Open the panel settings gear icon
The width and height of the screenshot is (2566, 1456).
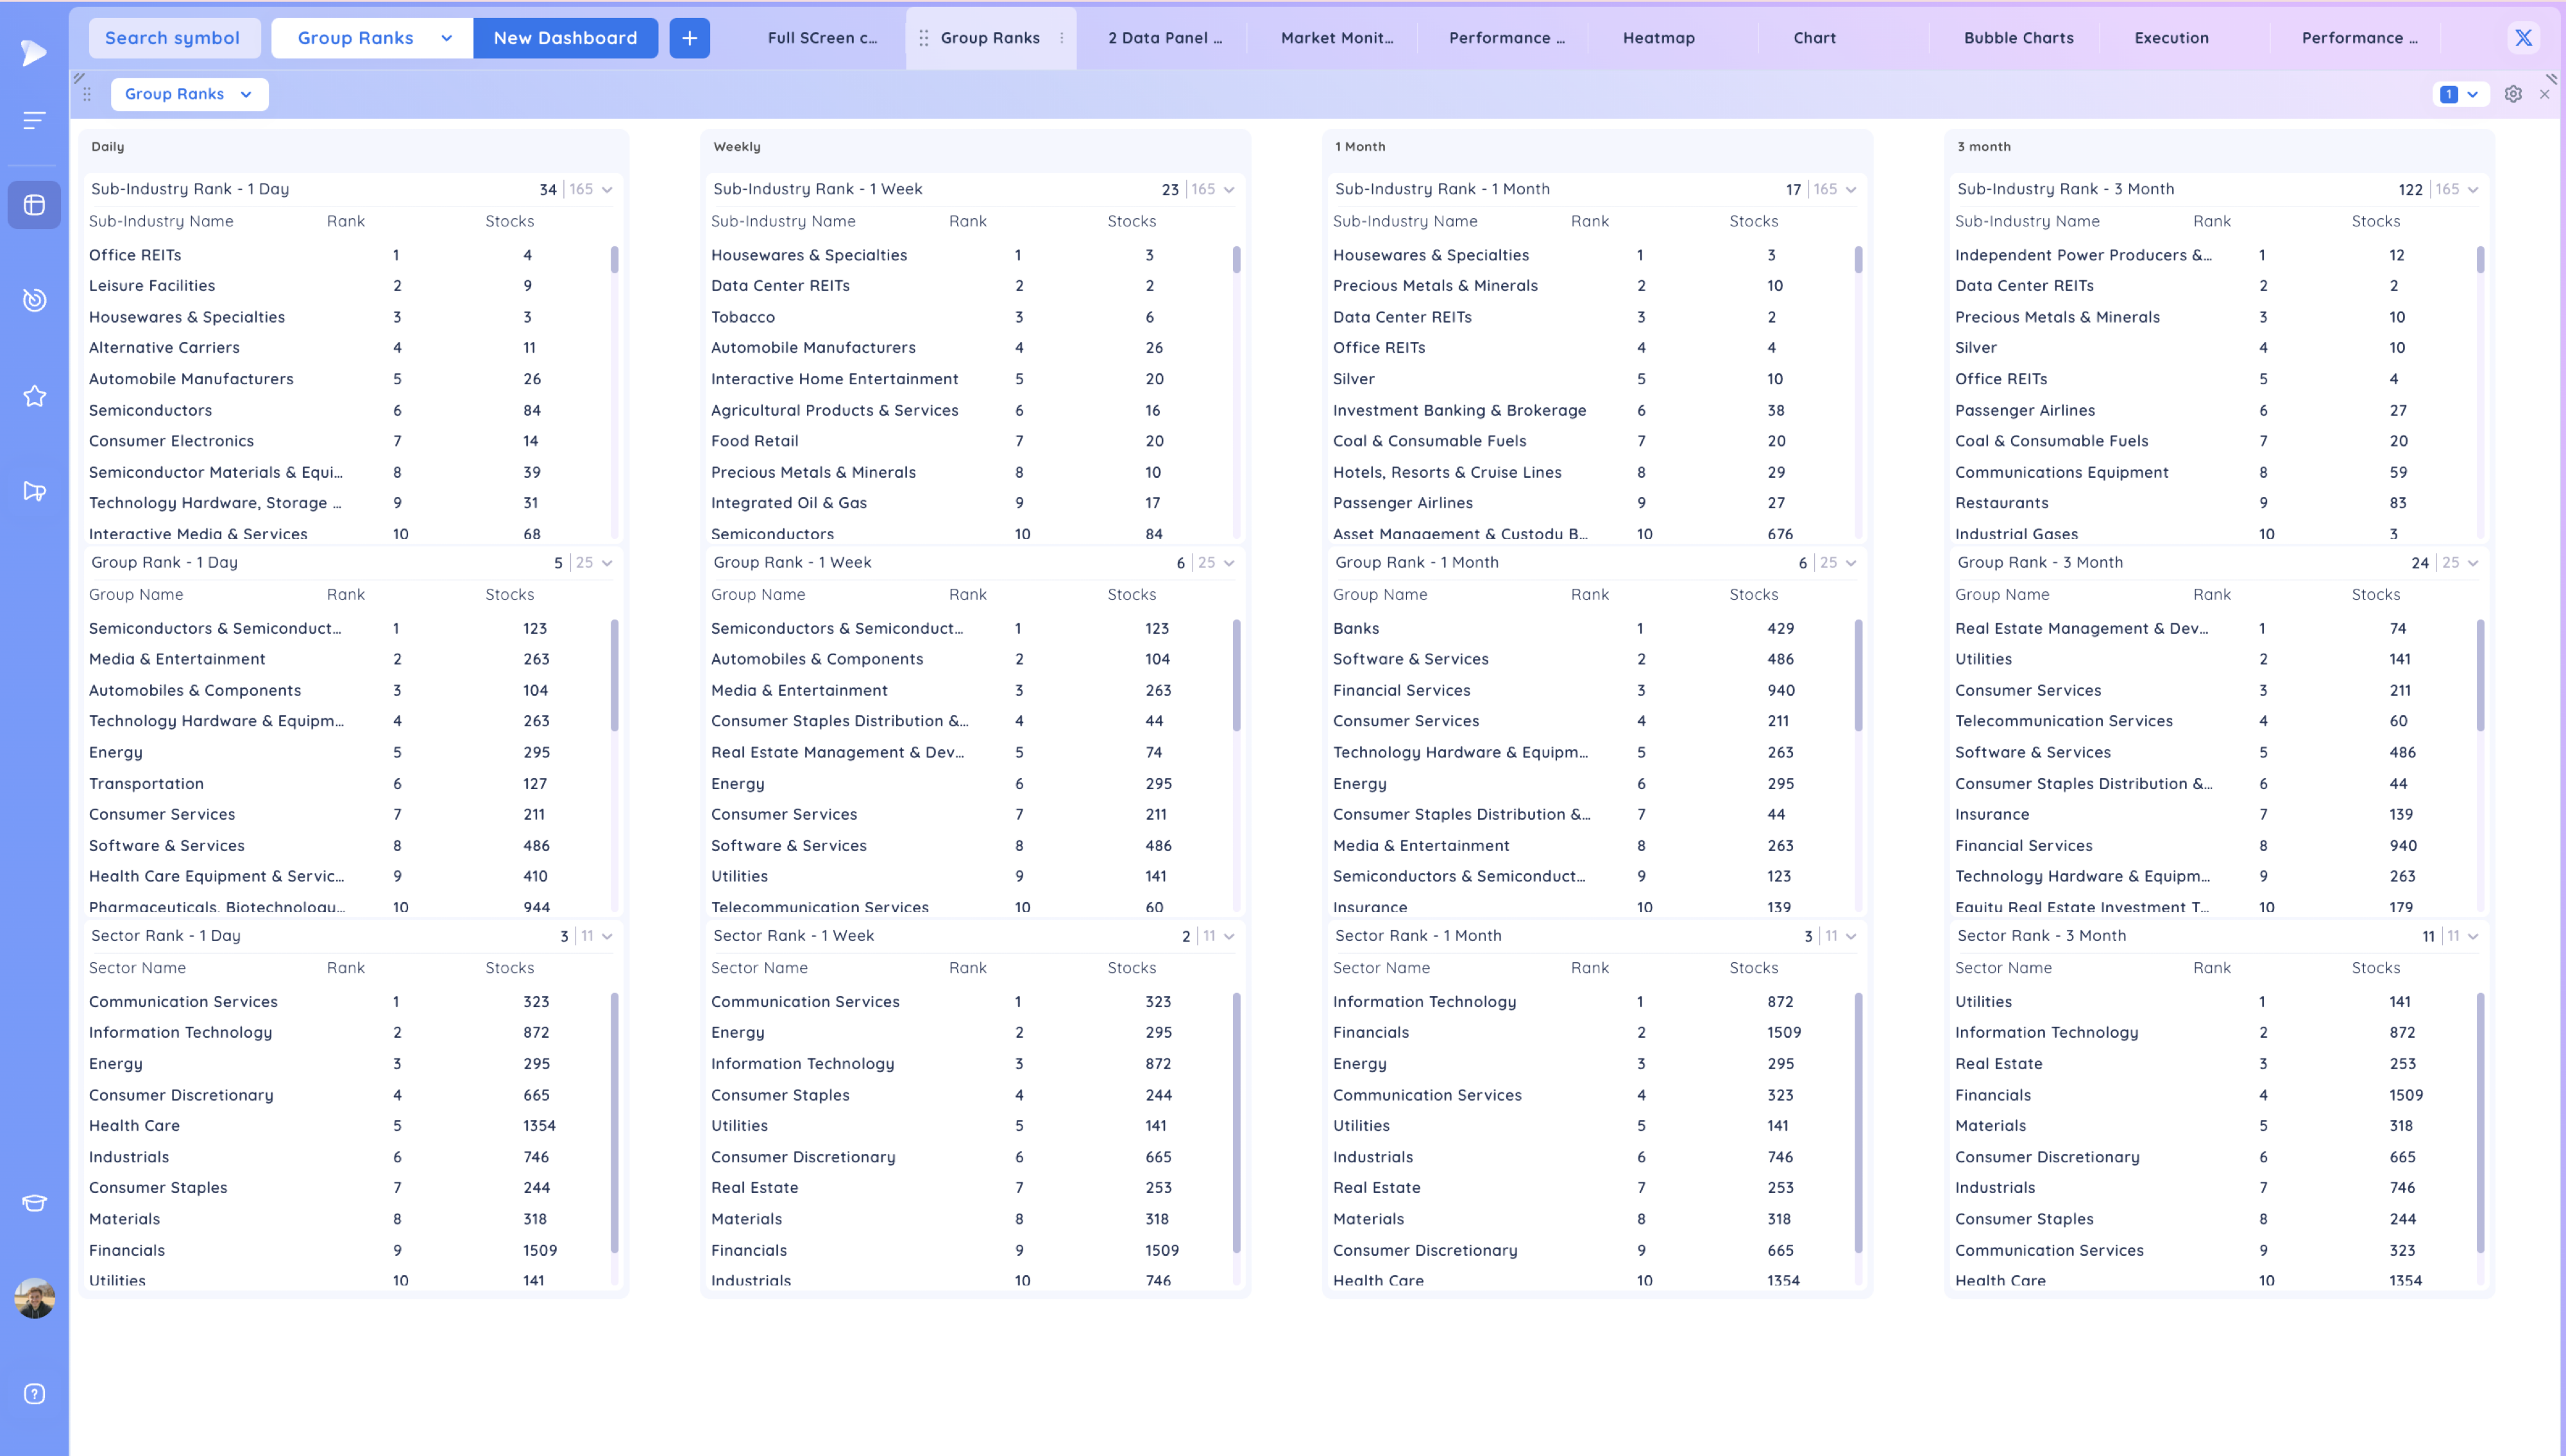tap(2513, 94)
